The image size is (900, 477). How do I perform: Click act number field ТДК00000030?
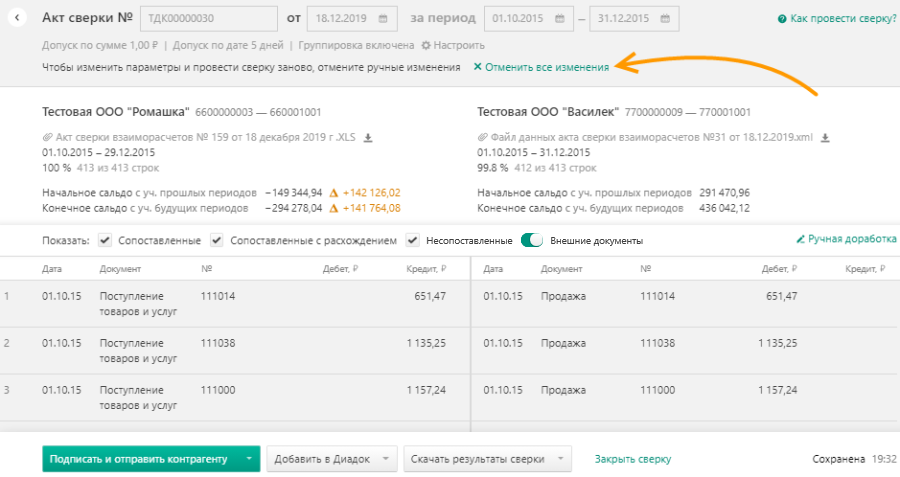coord(208,18)
